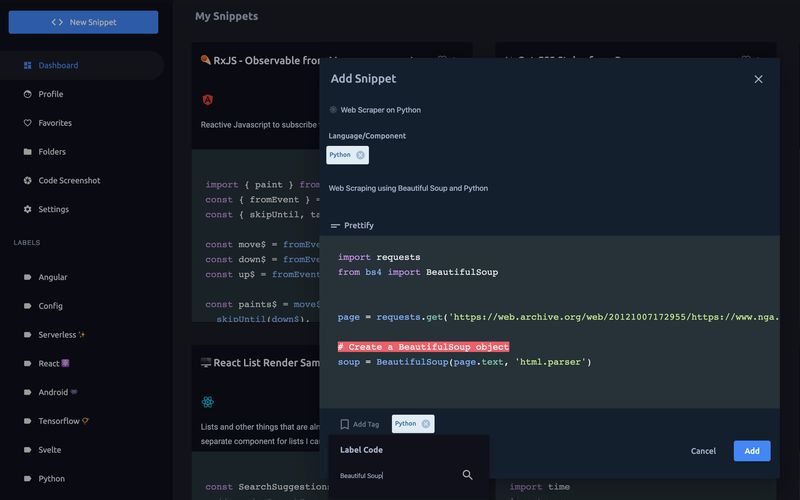The width and height of the screenshot is (800, 500).
Task: Click the Add Tag bookmark icon
Action: pos(345,424)
